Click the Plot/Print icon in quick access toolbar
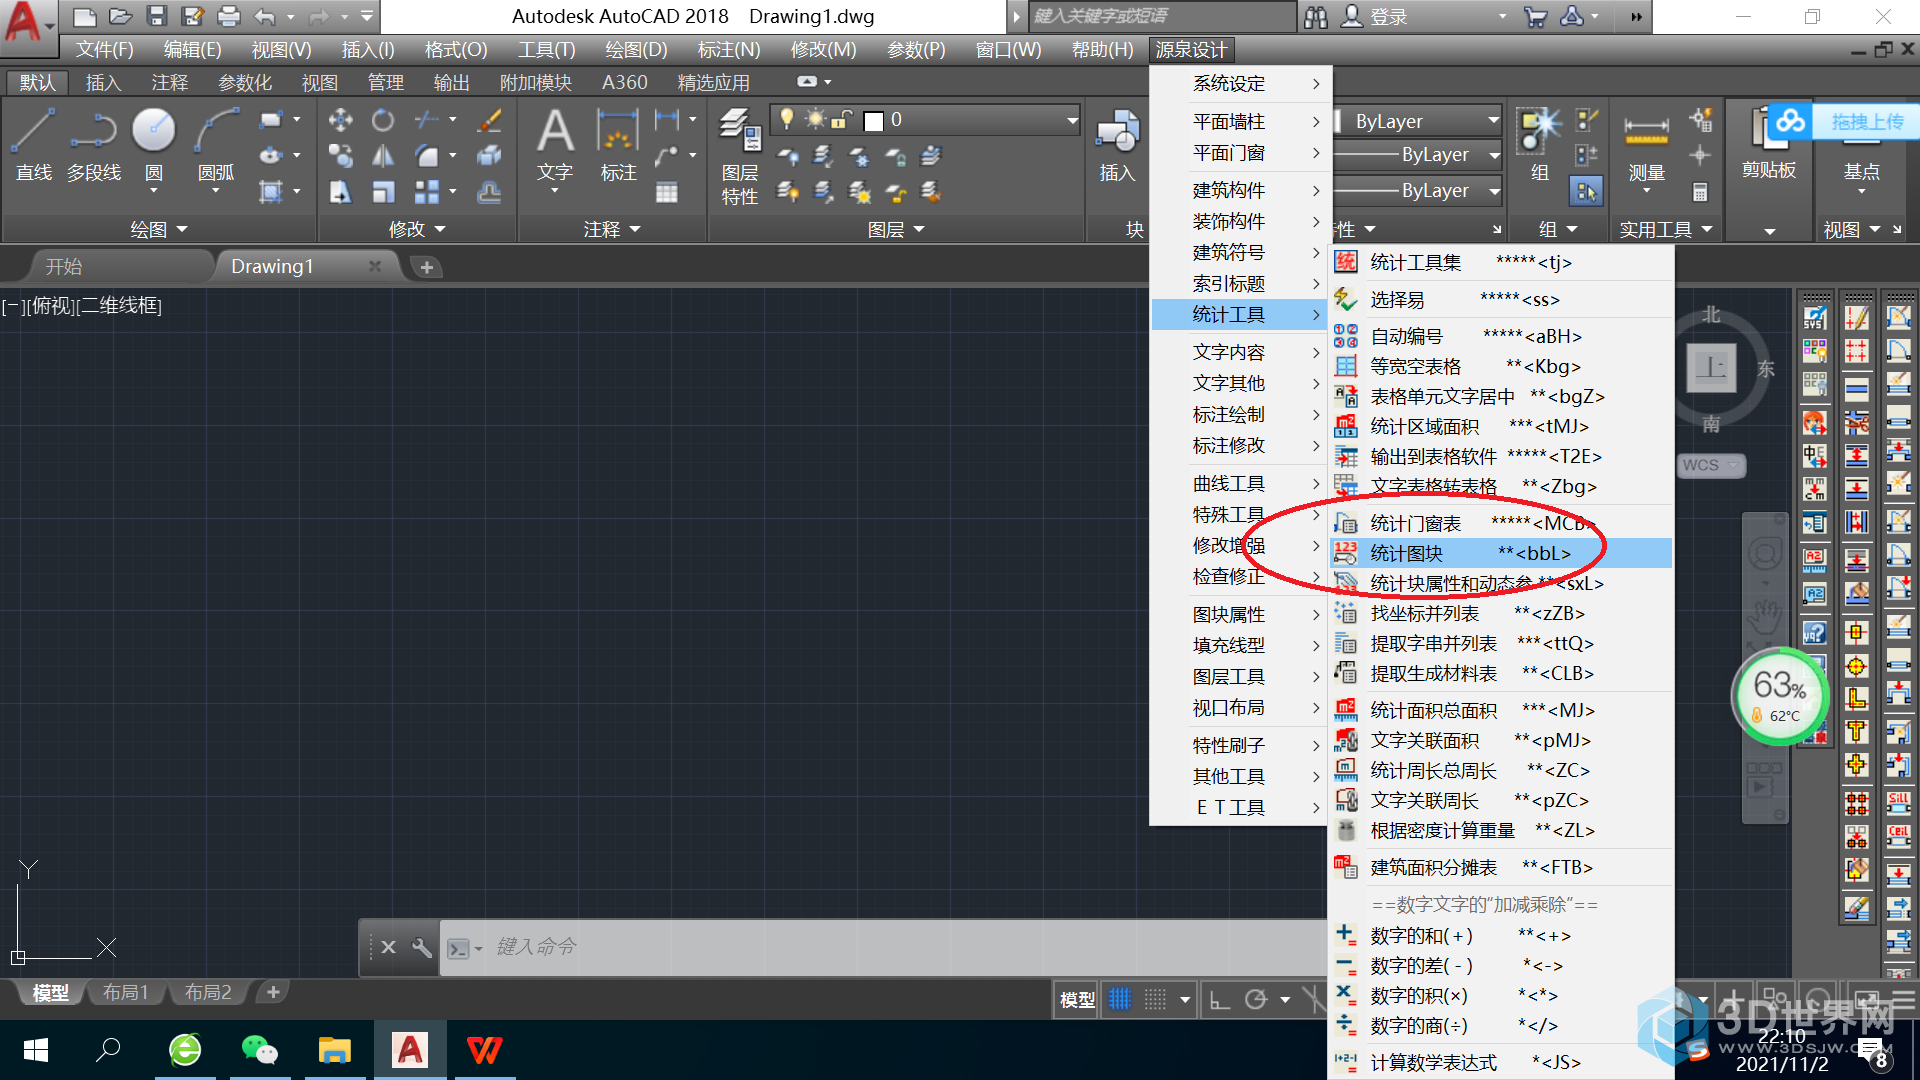The image size is (1920, 1080). click(x=229, y=16)
